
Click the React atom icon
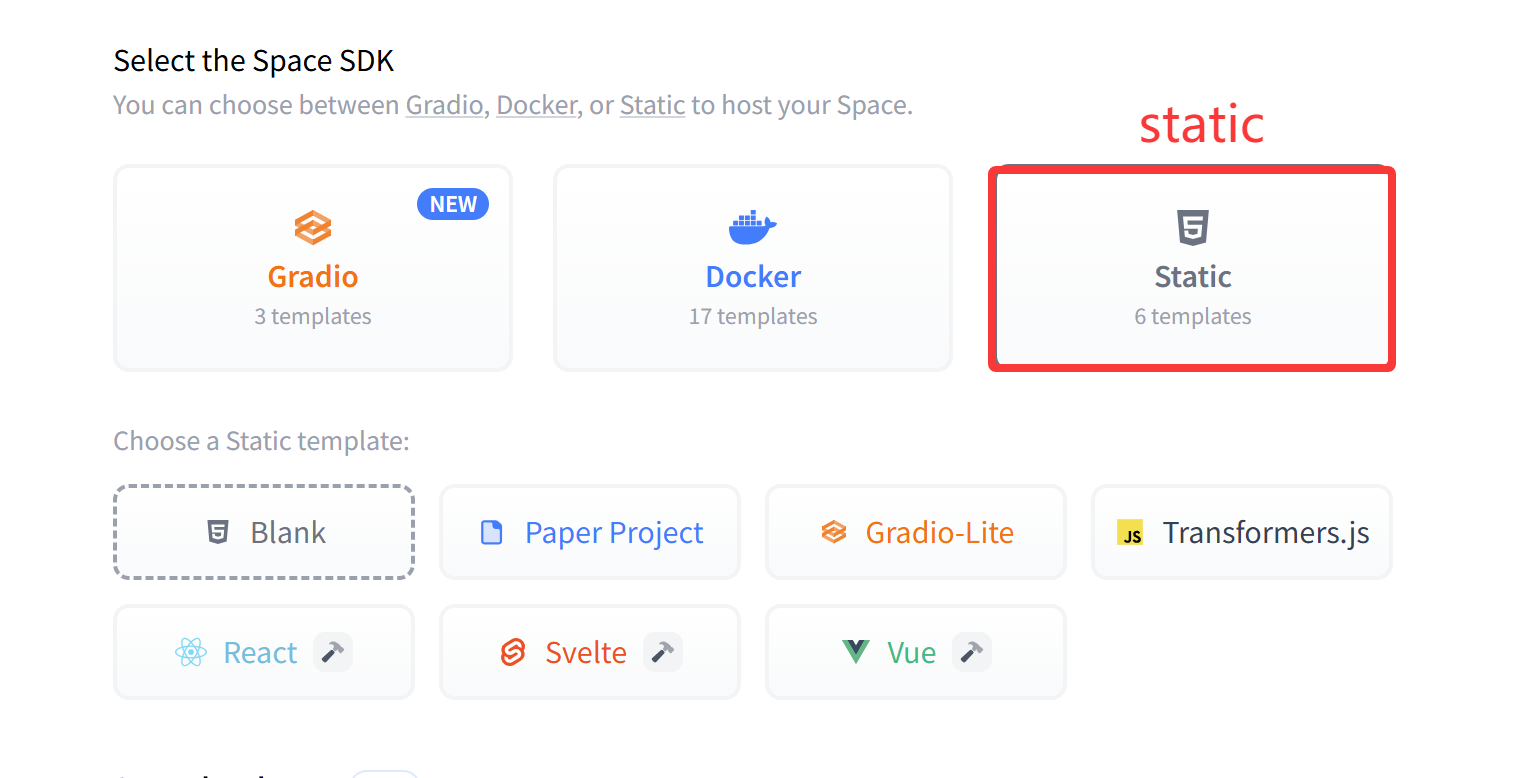click(190, 653)
